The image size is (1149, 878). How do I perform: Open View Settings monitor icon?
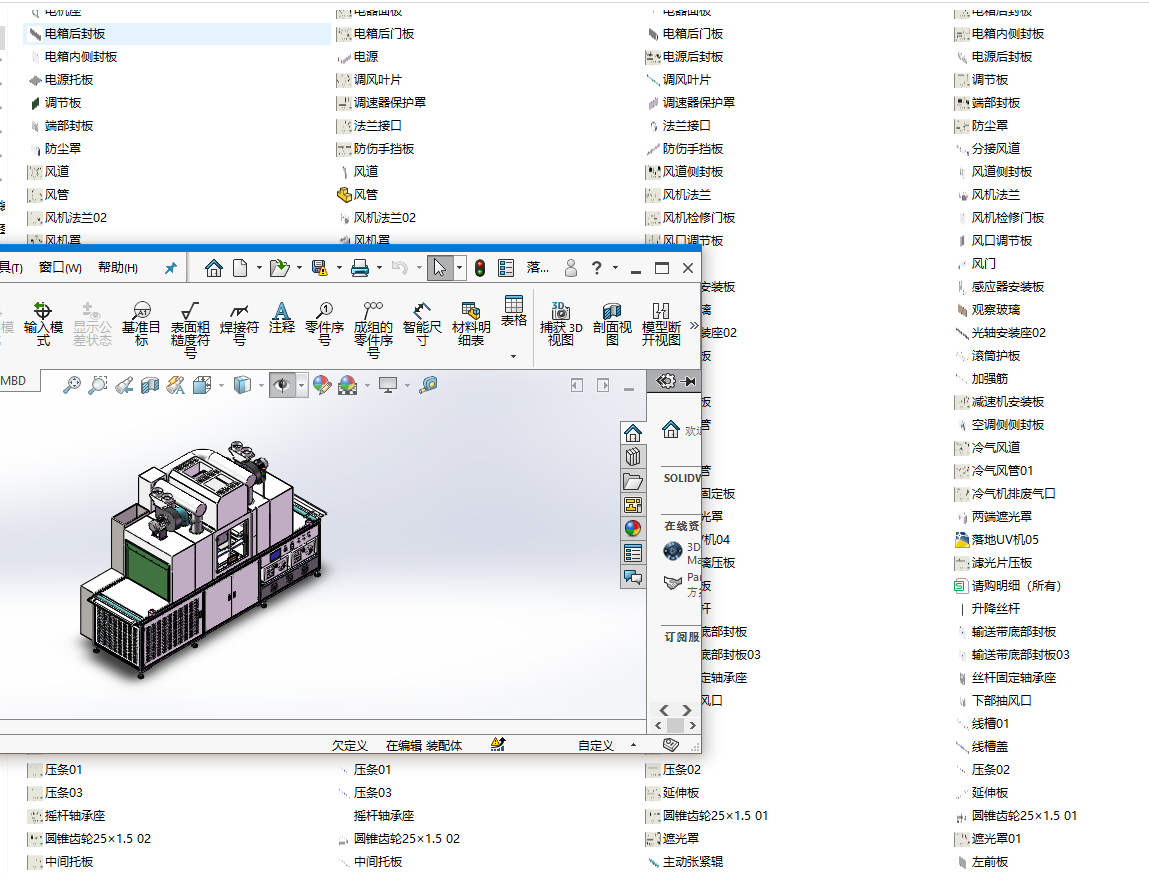pyautogui.click(x=388, y=385)
